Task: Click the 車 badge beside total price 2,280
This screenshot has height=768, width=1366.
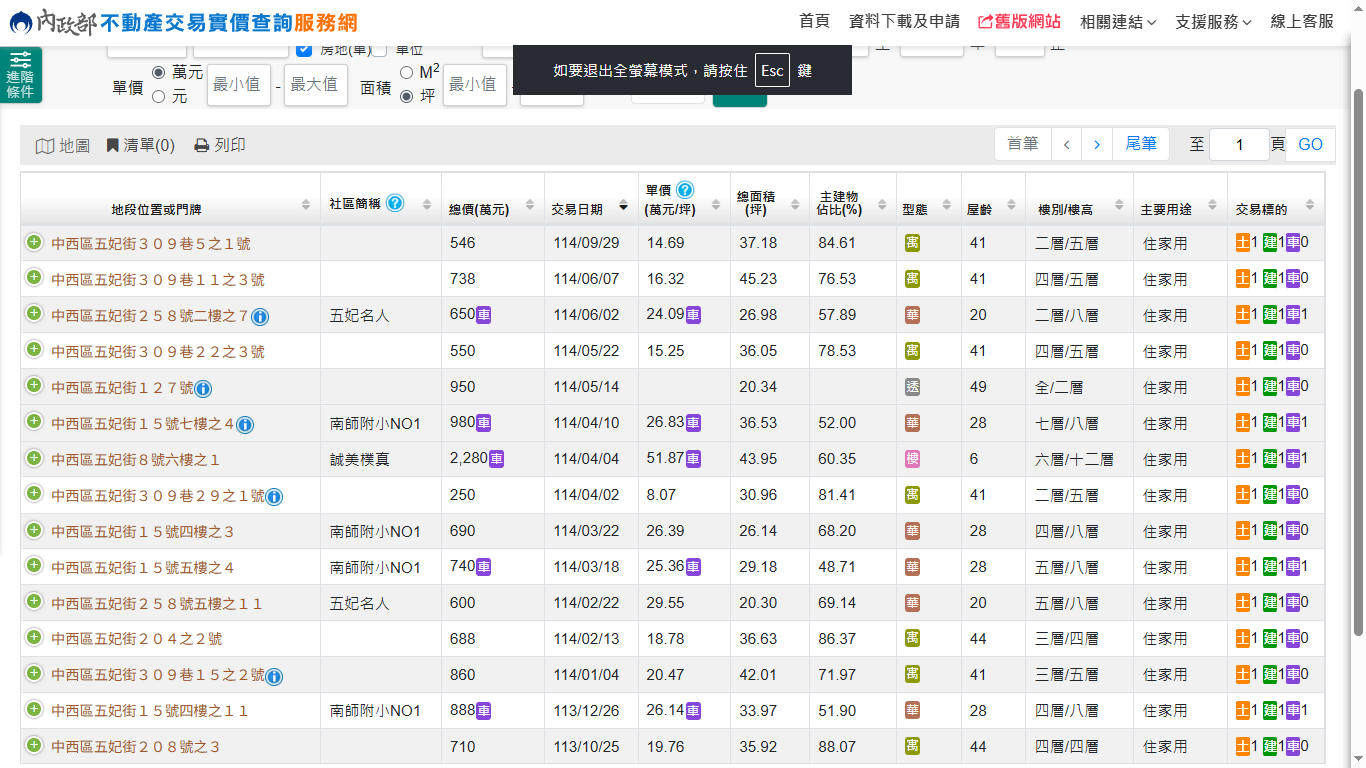Action: coord(496,459)
